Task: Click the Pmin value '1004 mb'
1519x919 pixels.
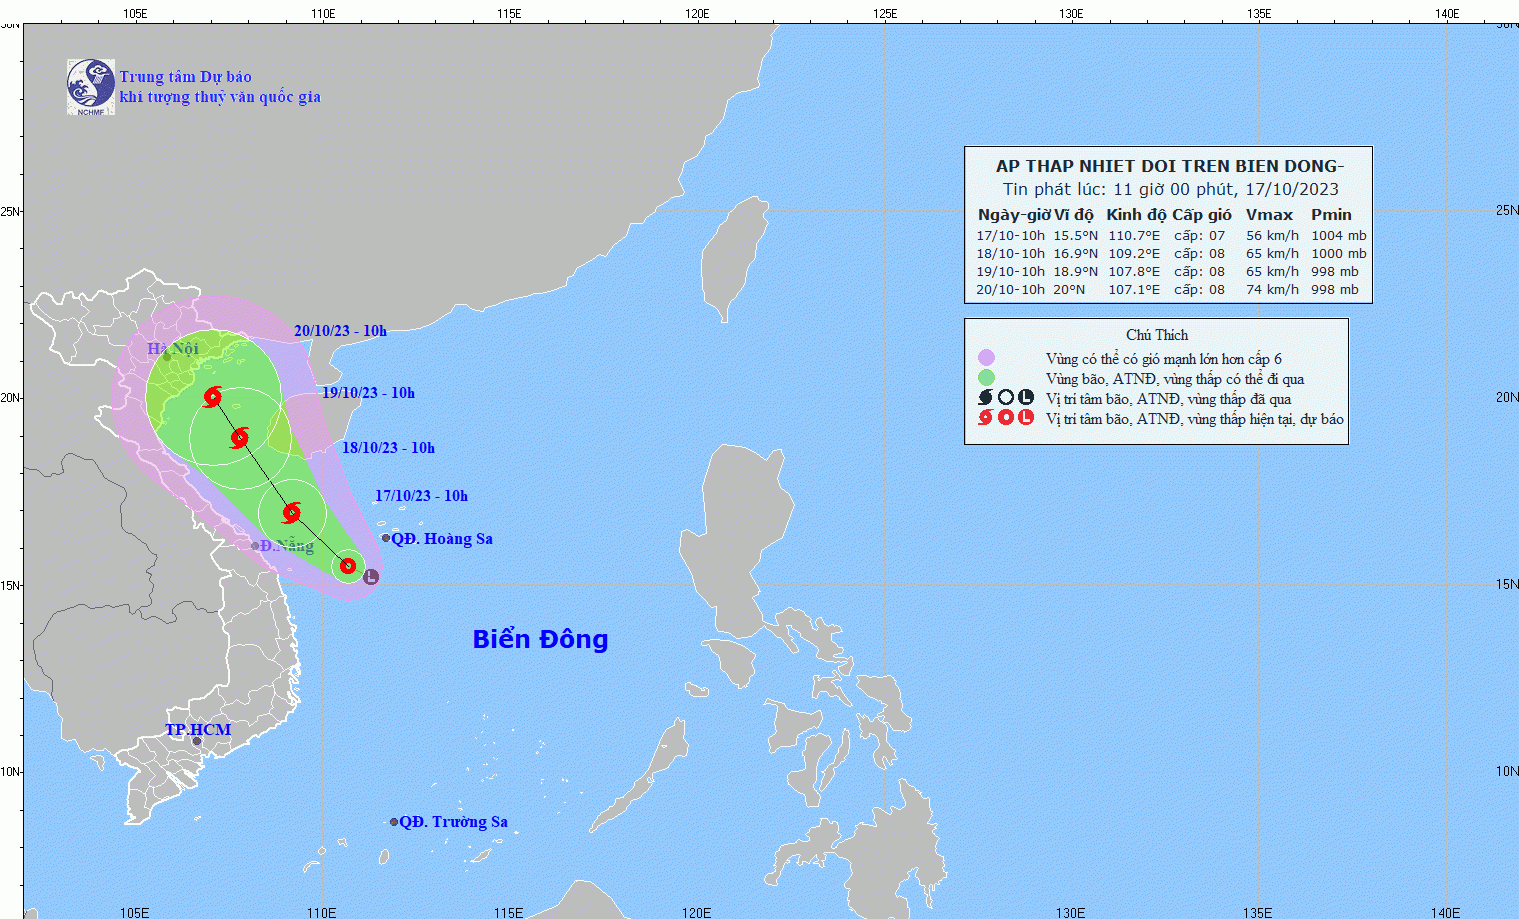Action: tap(1339, 236)
